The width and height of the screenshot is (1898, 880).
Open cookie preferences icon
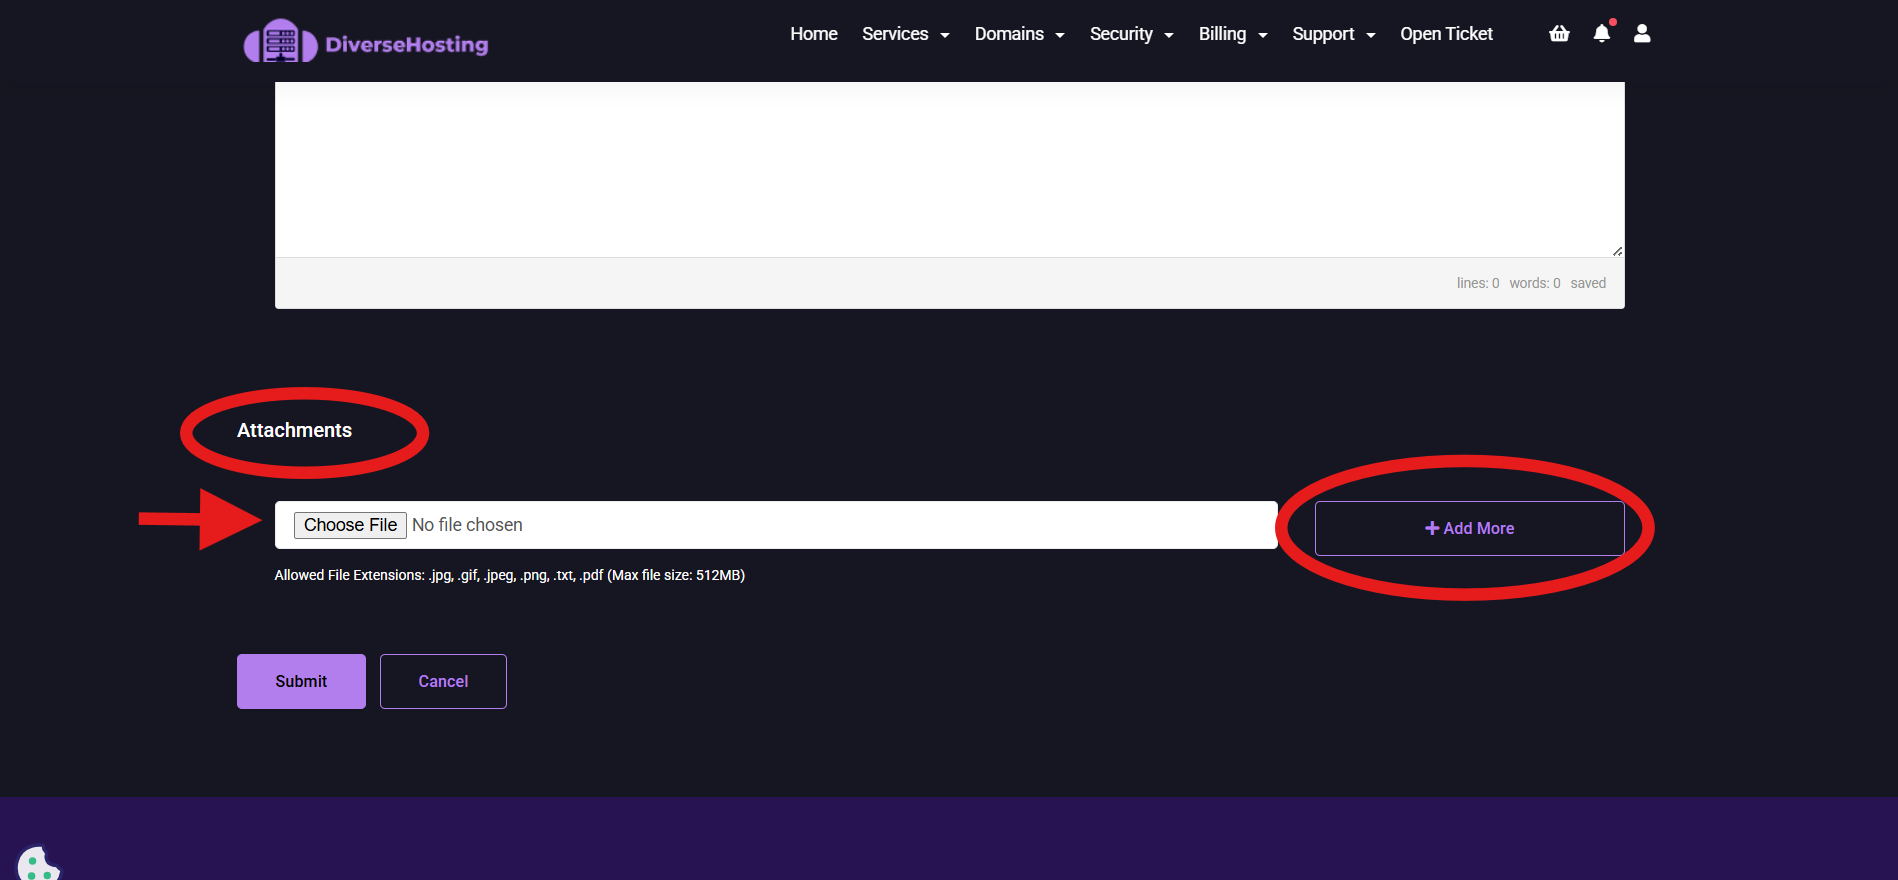(x=37, y=864)
